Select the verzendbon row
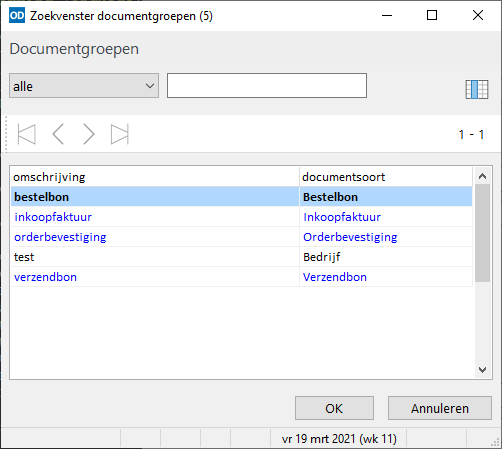 point(242,277)
